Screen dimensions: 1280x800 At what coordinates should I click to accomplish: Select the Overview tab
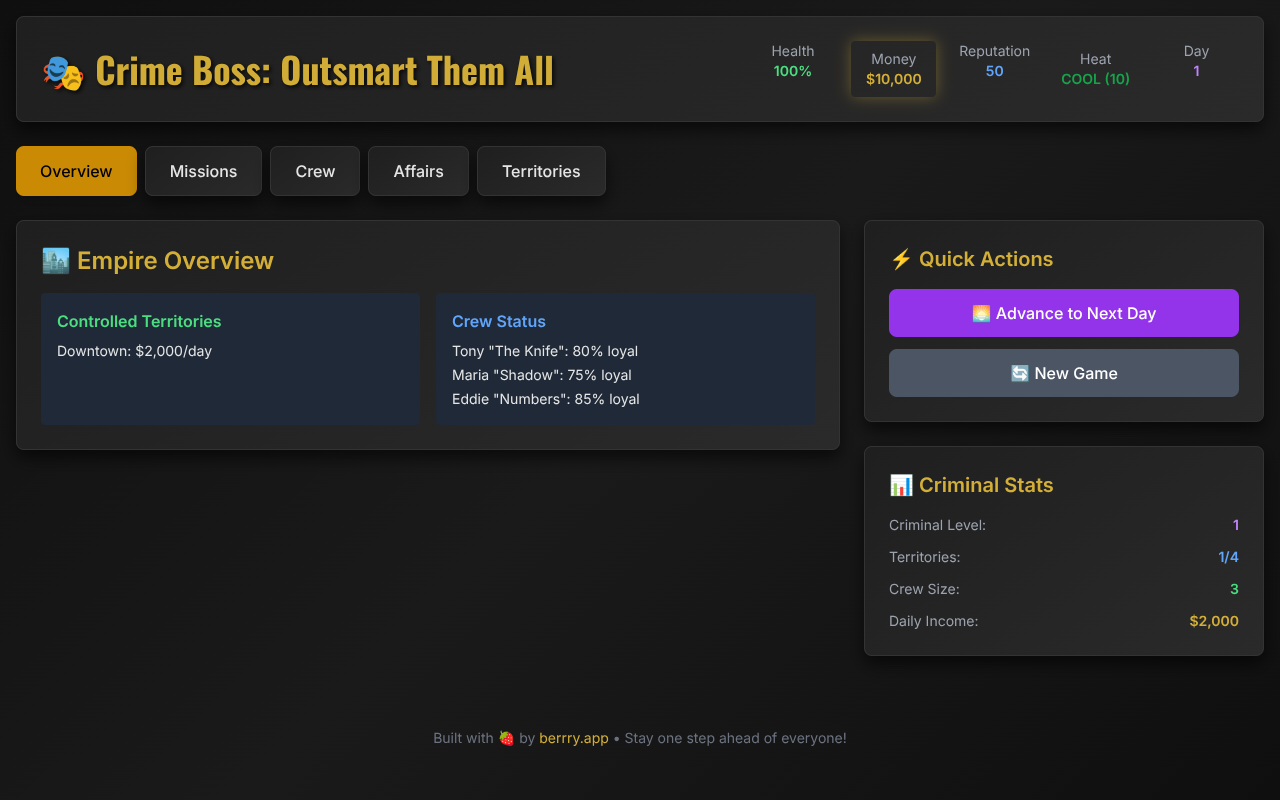76,171
